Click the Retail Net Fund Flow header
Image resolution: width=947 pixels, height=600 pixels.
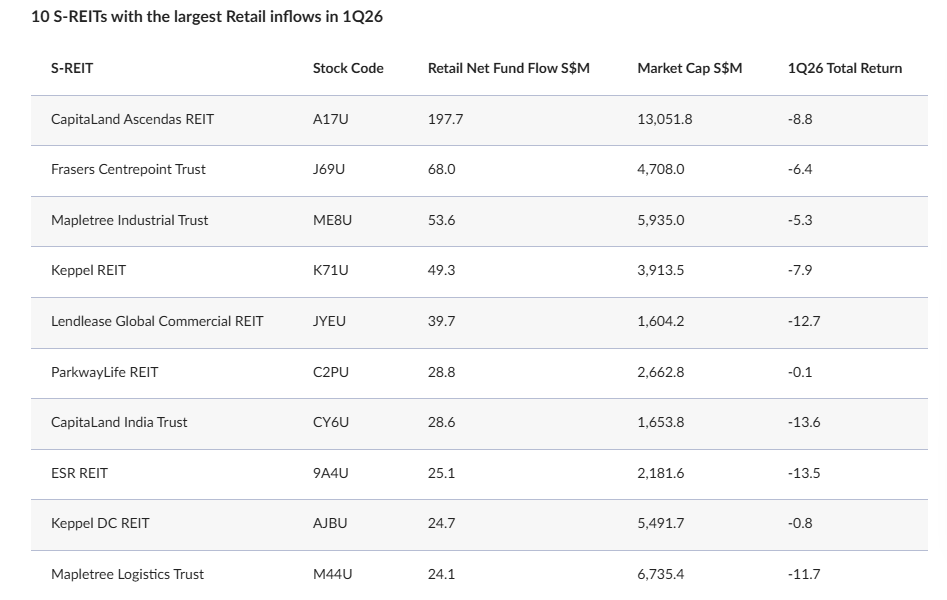coord(508,68)
